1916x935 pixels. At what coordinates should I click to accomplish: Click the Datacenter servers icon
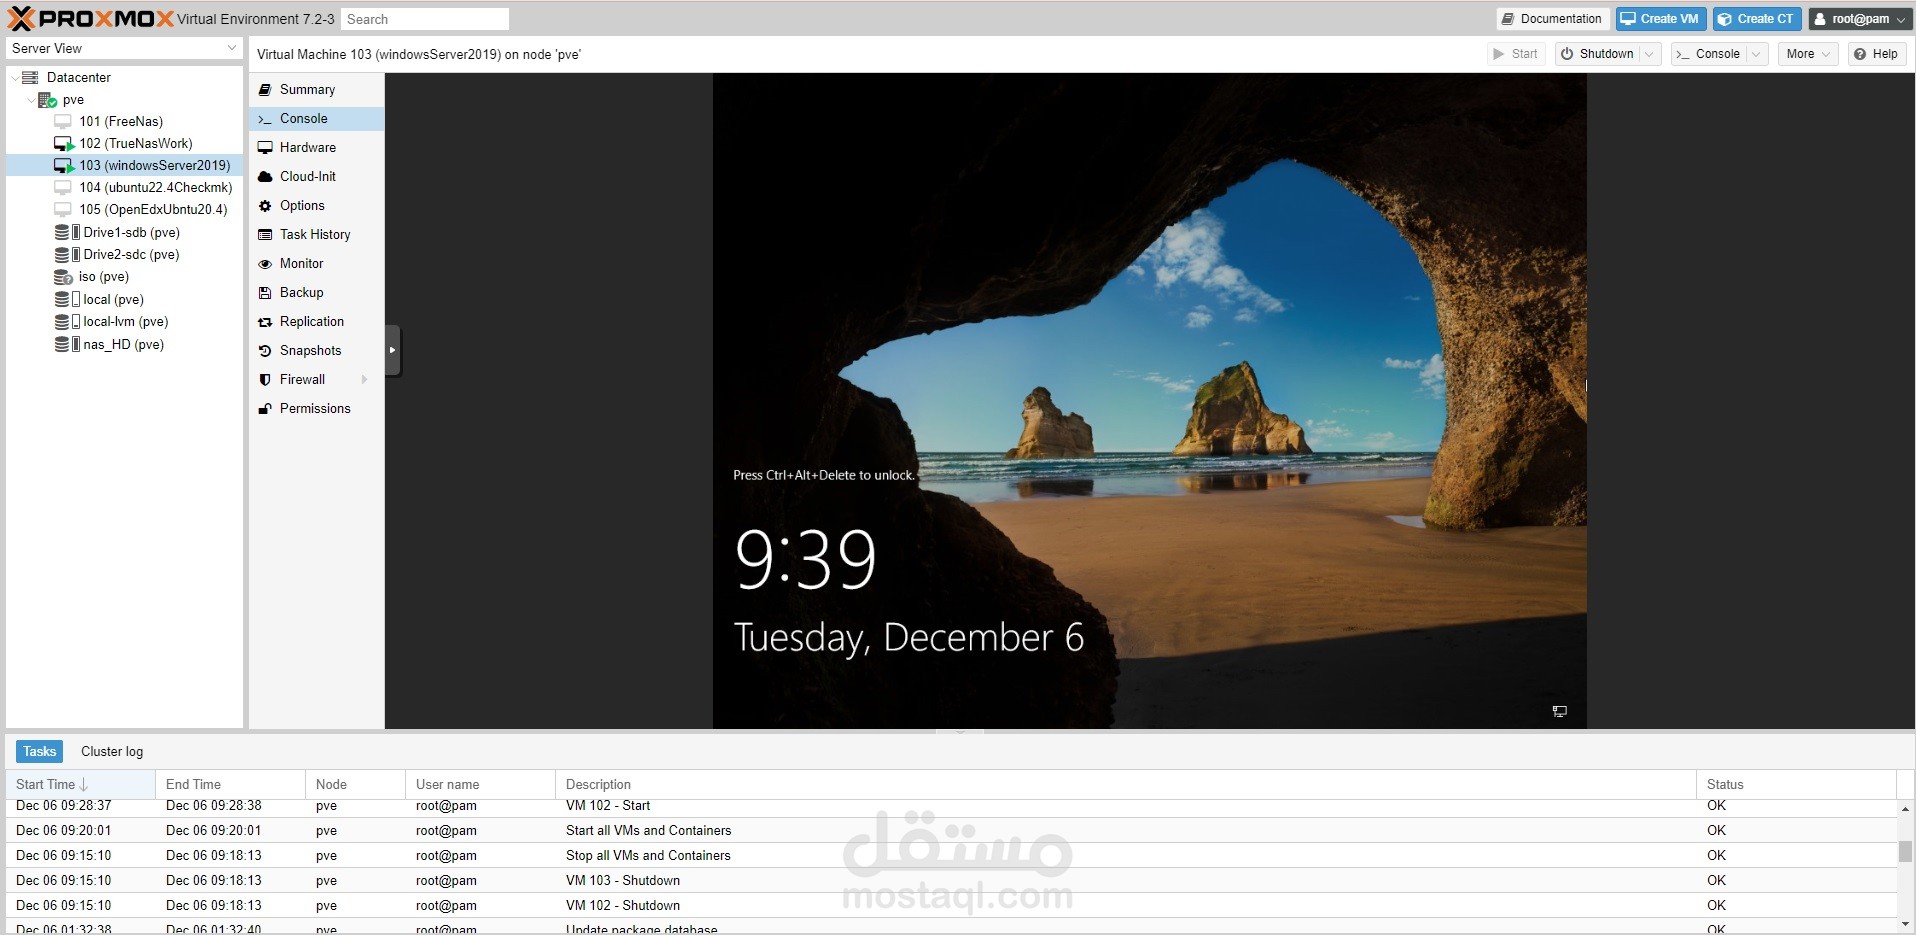(x=30, y=77)
